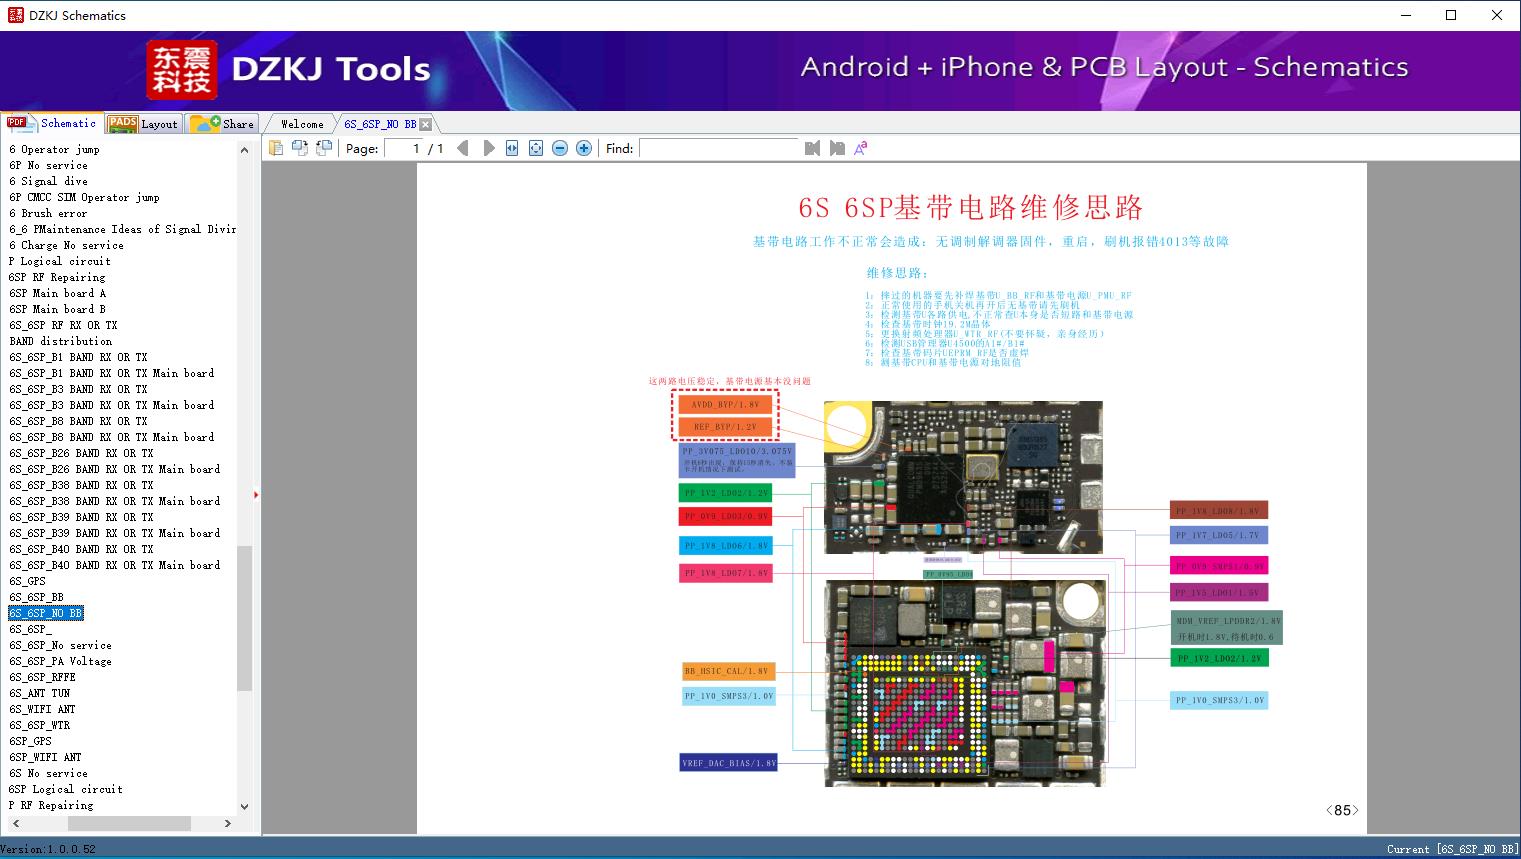Viewport: 1521px width, 859px height.
Task: Select '6P No service' list entry
Action: 48,165
